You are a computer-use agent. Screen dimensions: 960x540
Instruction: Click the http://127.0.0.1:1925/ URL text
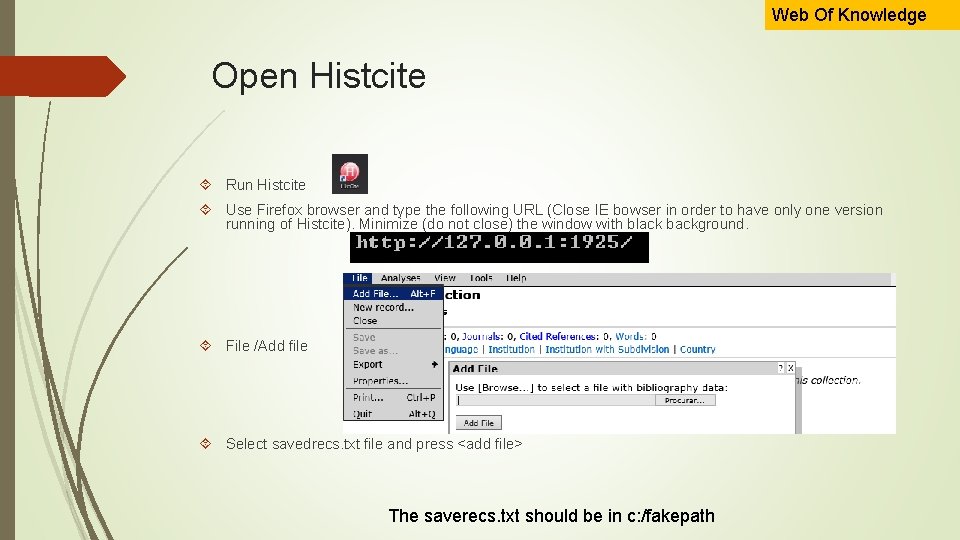[494, 242]
